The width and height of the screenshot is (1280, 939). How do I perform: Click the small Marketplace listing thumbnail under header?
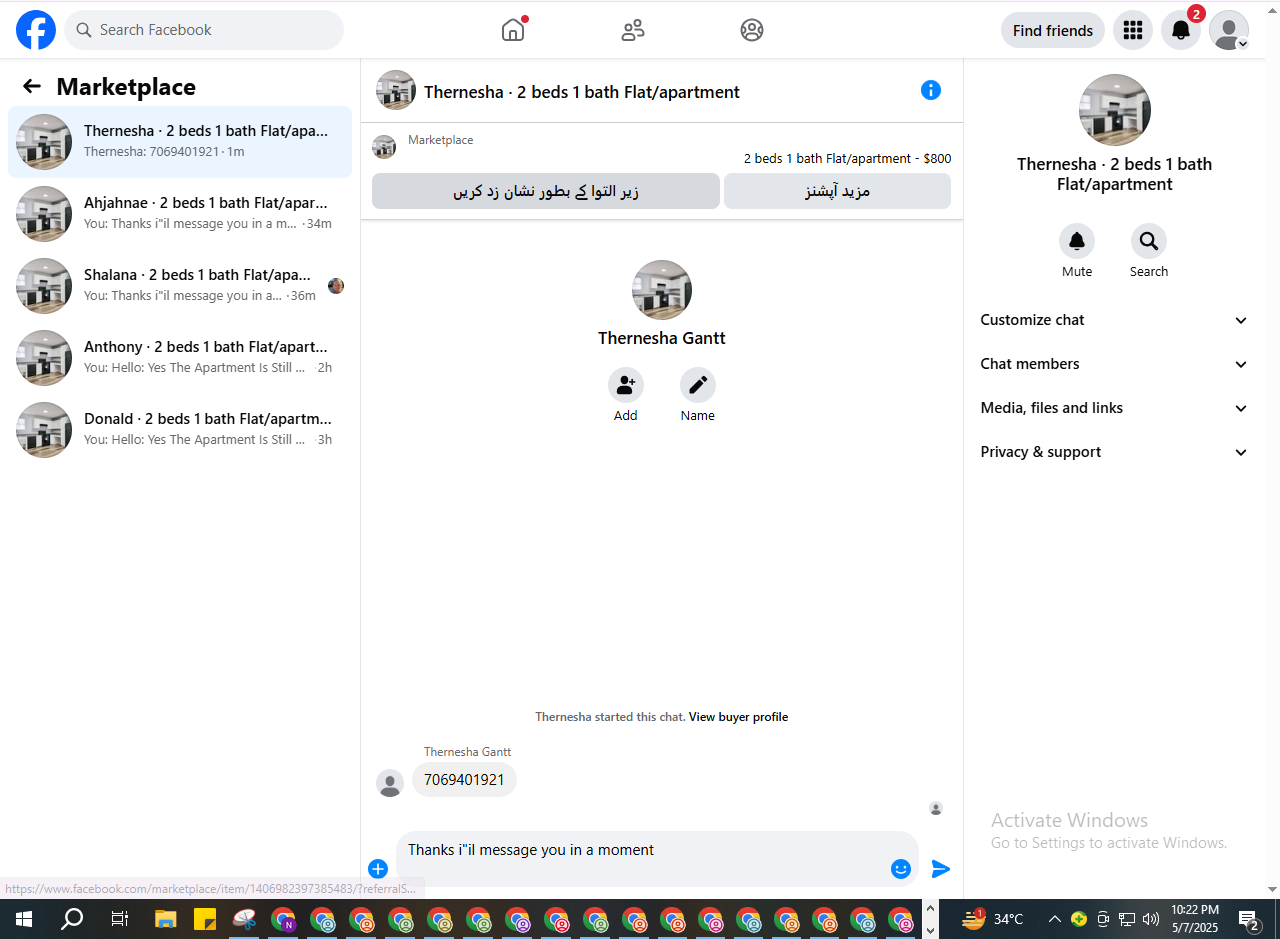pyautogui.click(x=384, y=147)
